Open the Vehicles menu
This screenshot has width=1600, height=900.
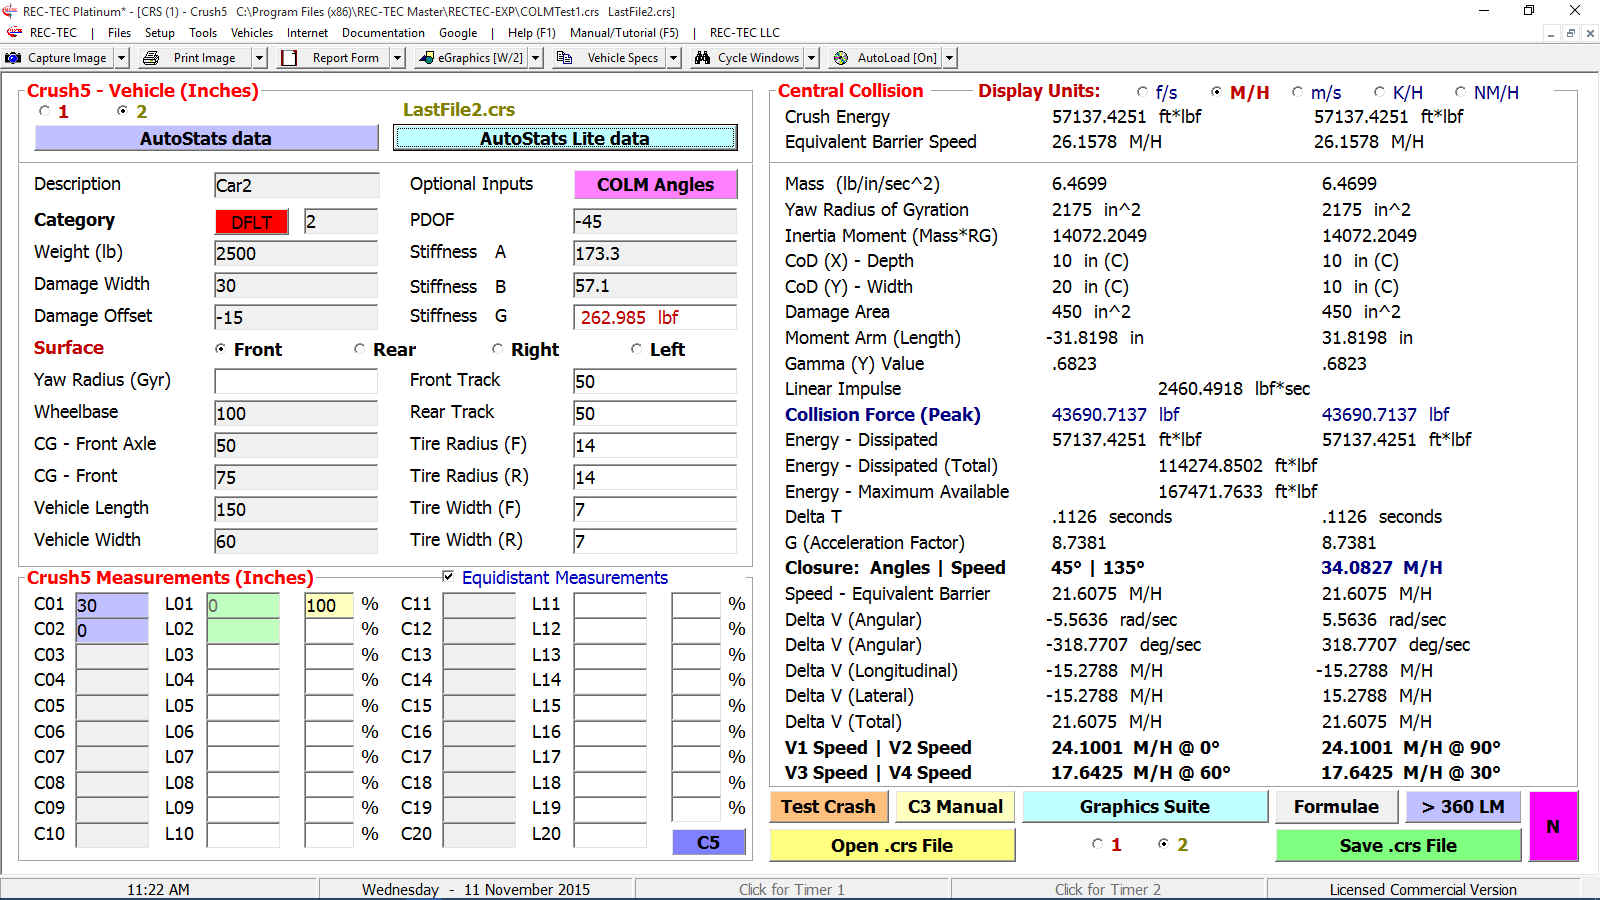click(x=252, y=33)
